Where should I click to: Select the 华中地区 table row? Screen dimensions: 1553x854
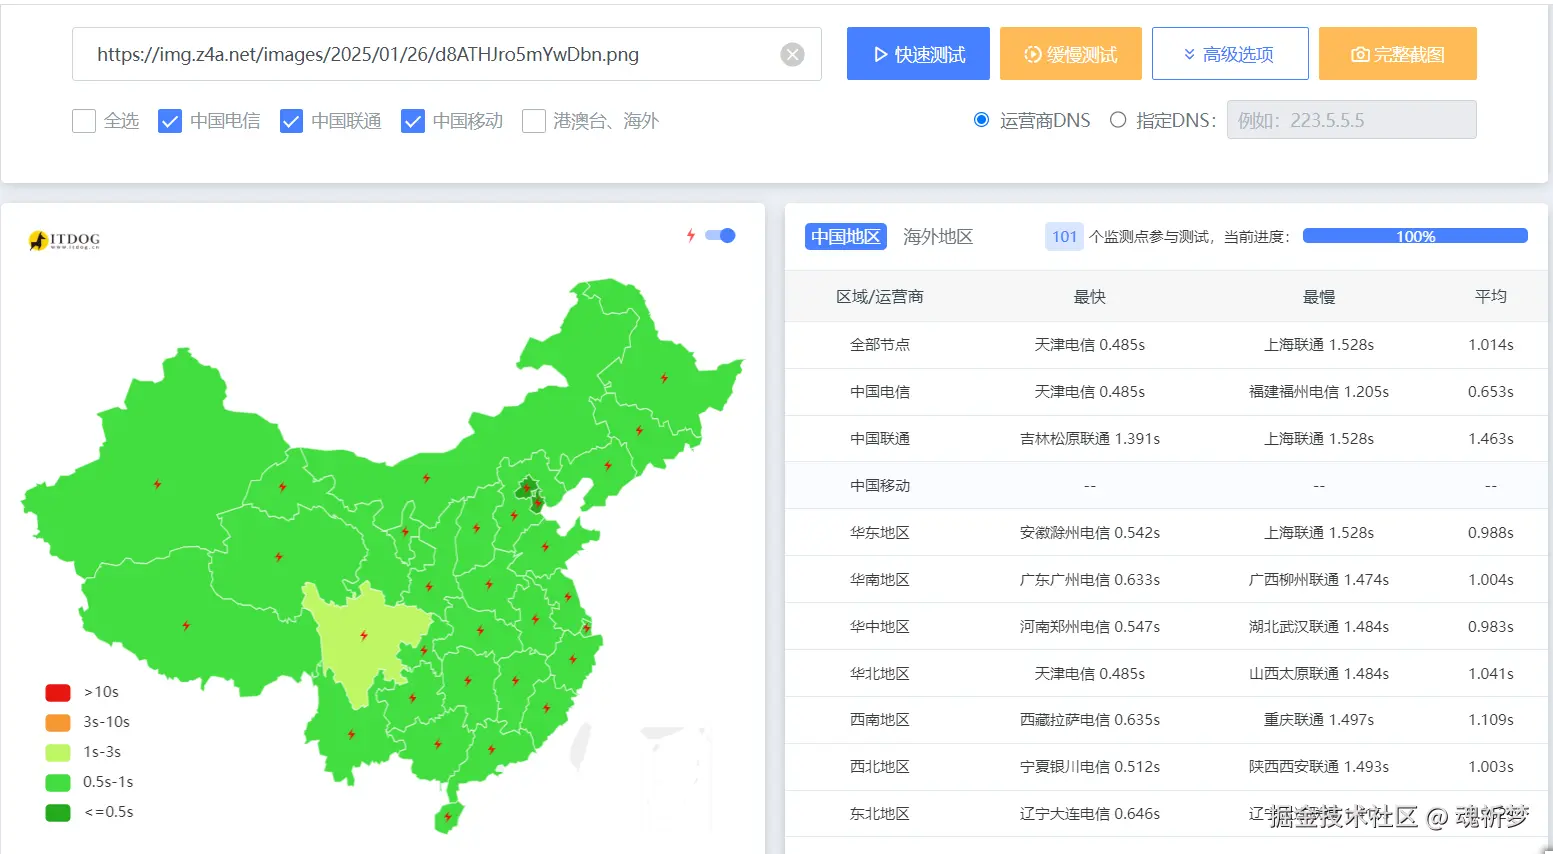1166,627
